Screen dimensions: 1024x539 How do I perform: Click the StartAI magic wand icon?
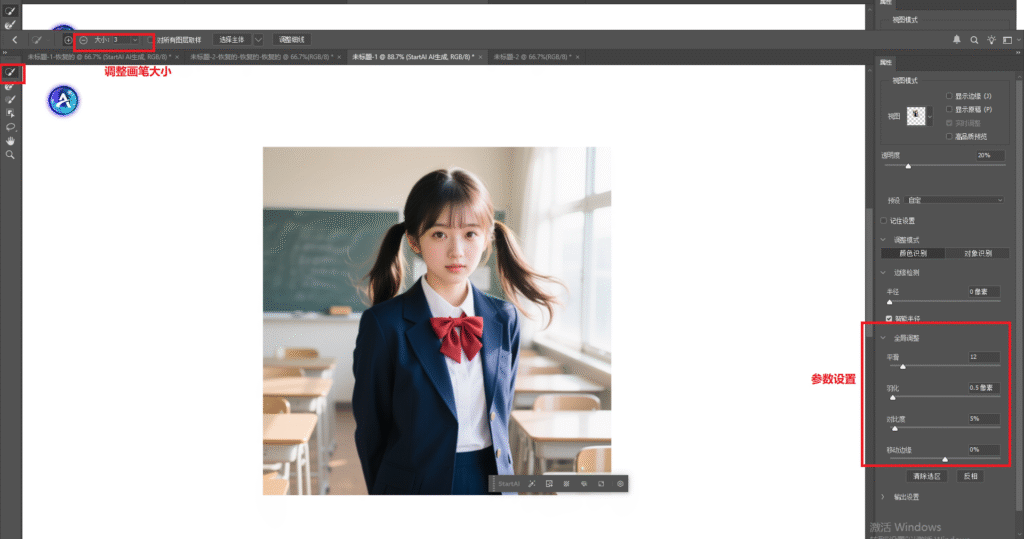533,484
